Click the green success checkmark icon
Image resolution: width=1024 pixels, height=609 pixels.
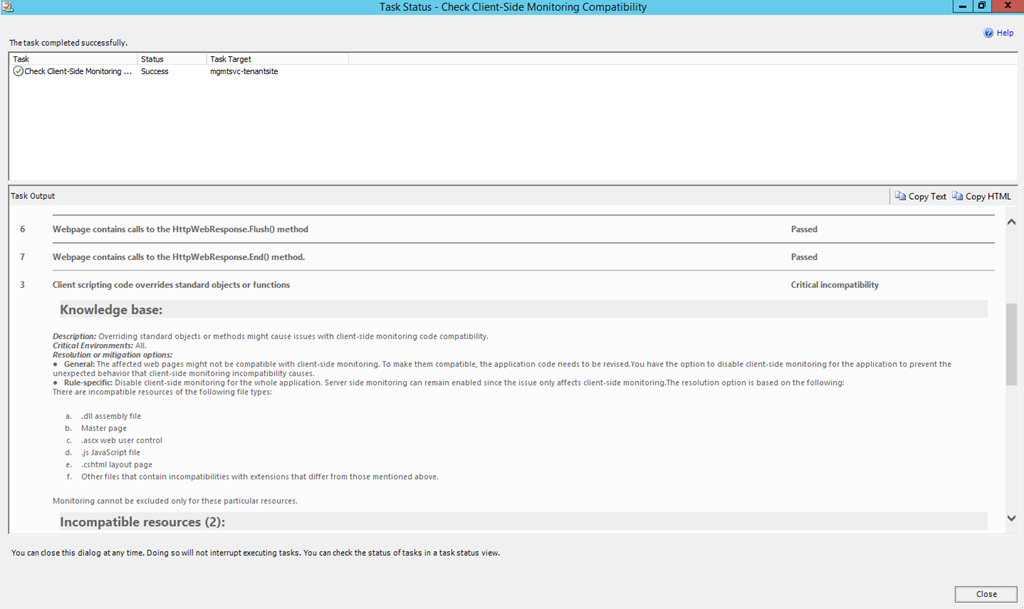click(18, 72)
